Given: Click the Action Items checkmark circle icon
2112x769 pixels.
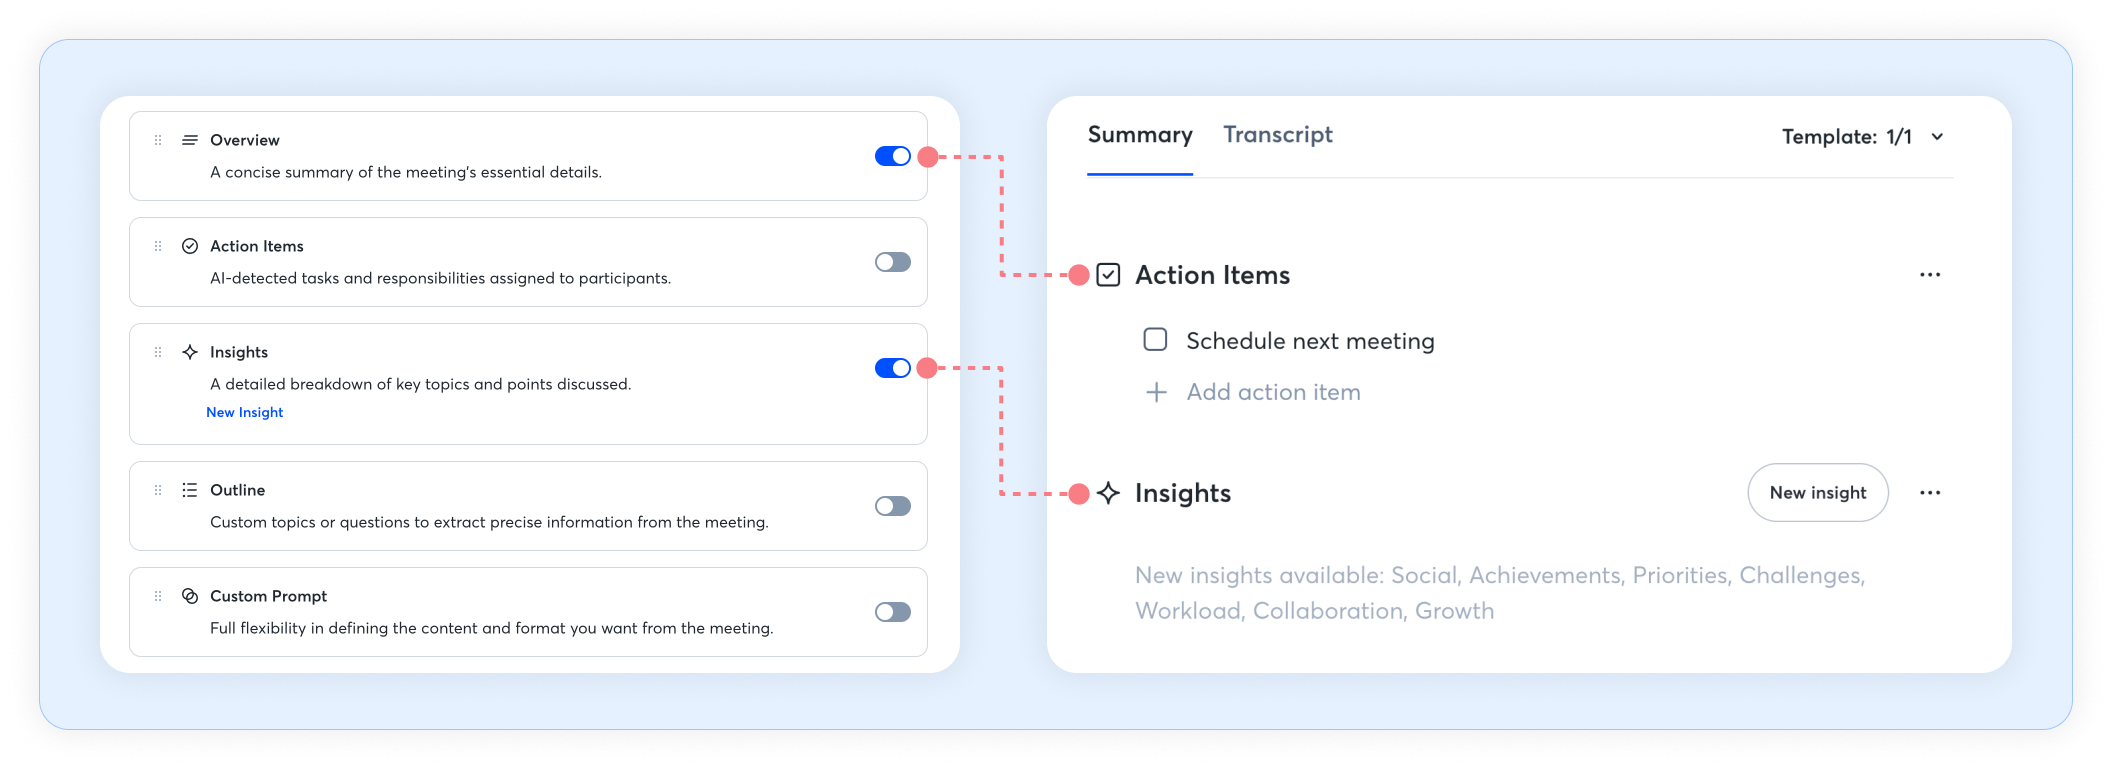Looking at the screenshot, I should (189, 246).
